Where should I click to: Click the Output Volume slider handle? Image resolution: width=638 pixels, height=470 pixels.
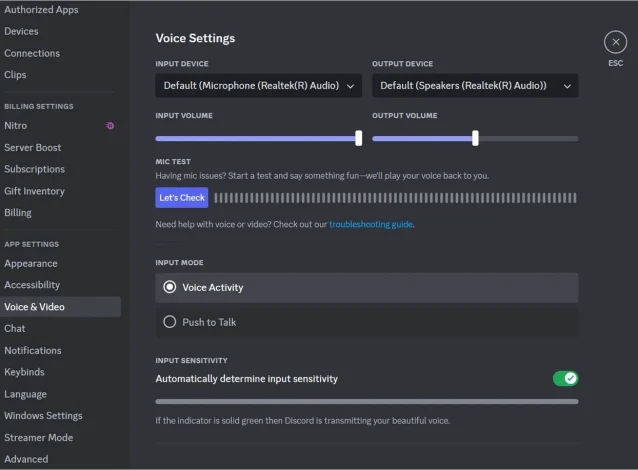coord(475,138)
